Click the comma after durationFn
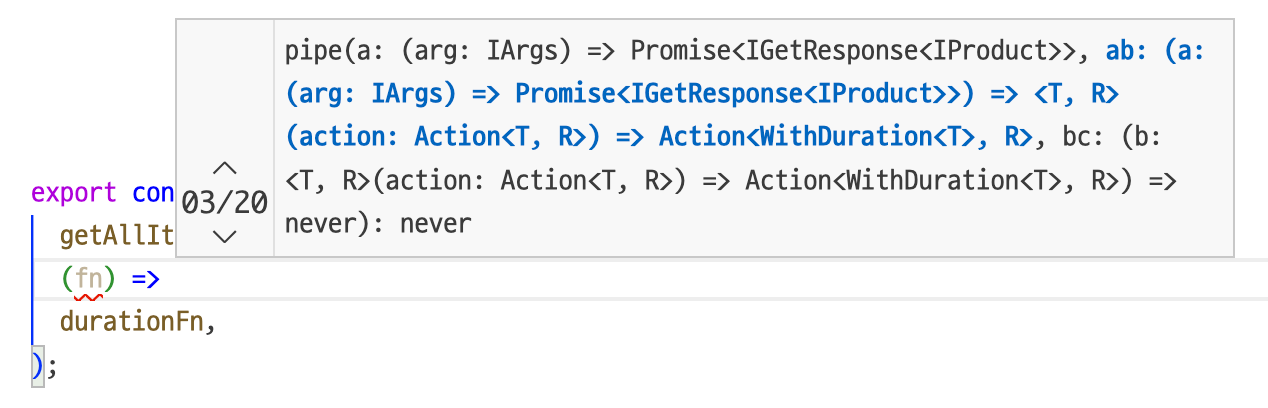 [211, 324]
